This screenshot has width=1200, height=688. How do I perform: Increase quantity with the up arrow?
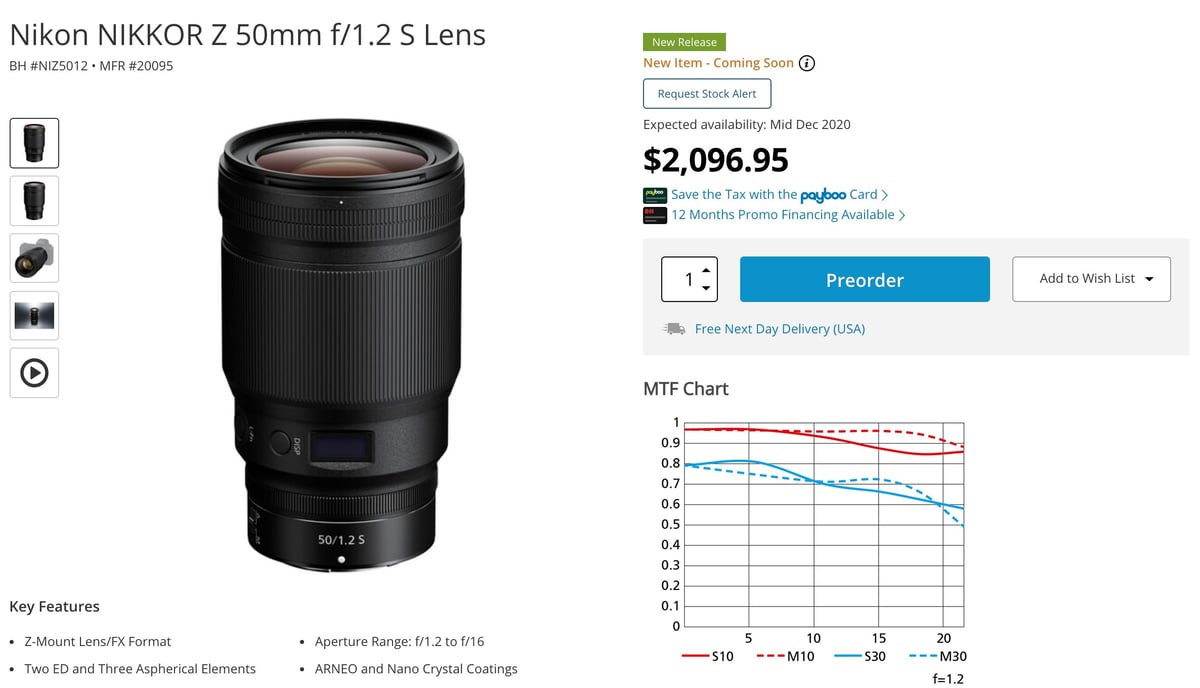pyautogui.click(x=706, y=270)
